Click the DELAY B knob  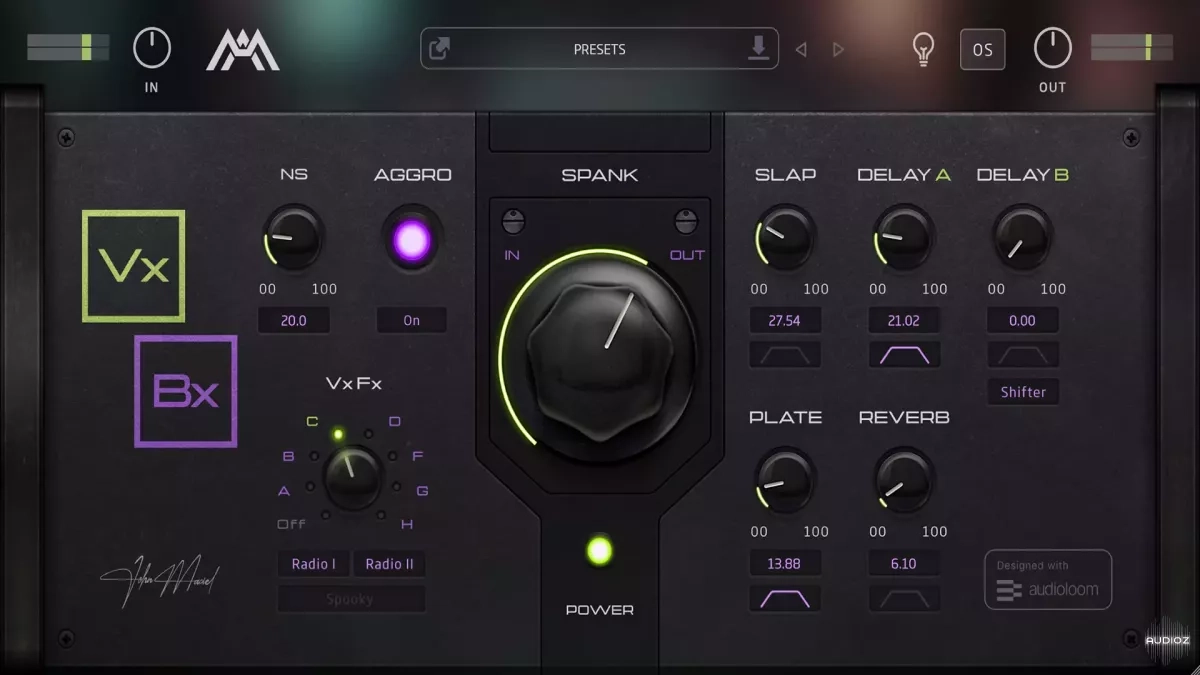coord(1022,237)
